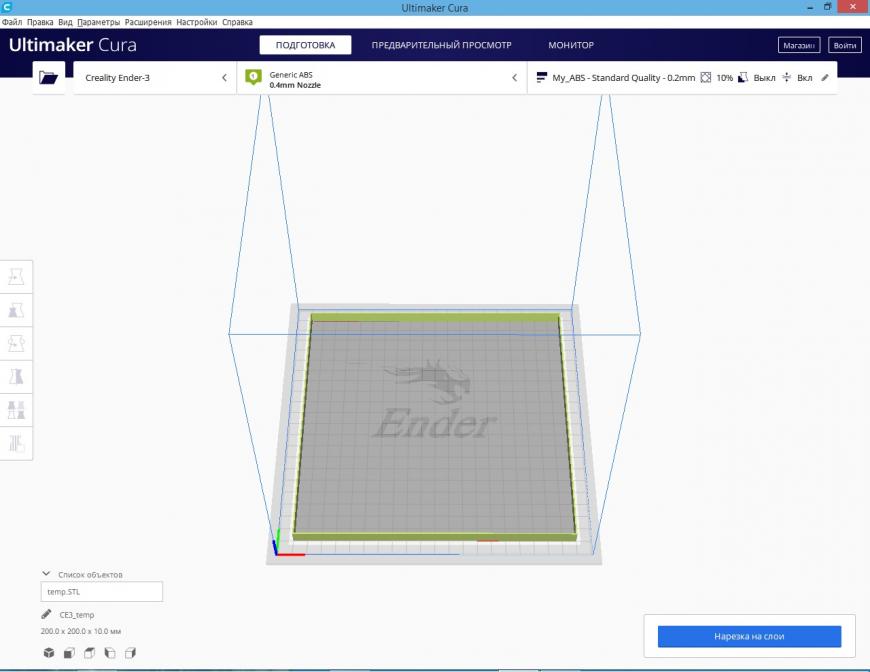Viewport: 870px width, 672px height.
Task: Select temp.STL in the object list
Action: tap(102, 592)
